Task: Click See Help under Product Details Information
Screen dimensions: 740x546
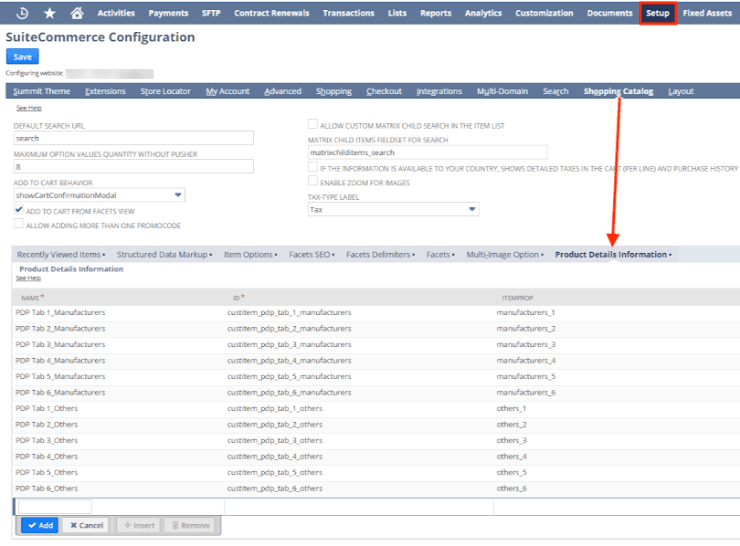Action: (28, 278)
